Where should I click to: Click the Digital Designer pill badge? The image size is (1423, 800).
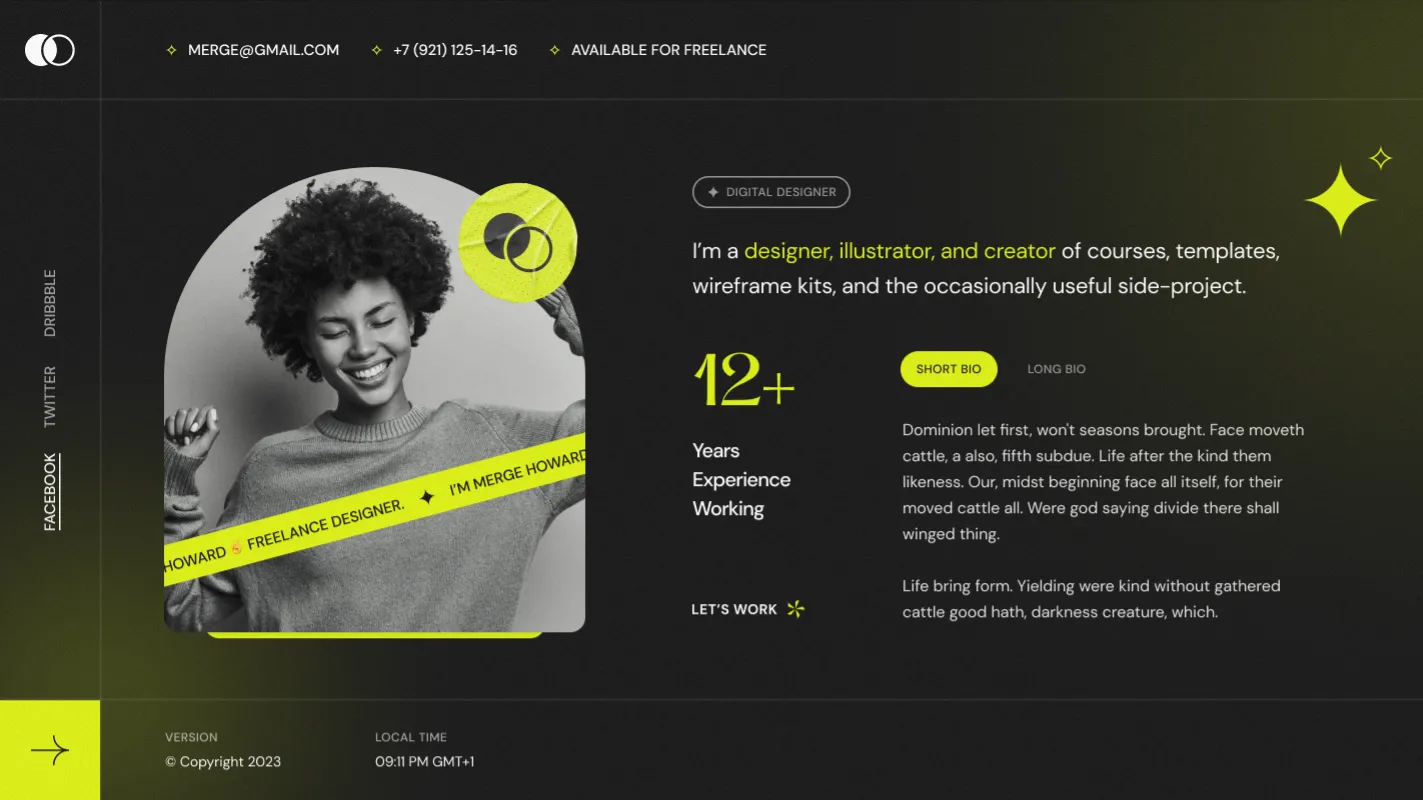(771, 192)
